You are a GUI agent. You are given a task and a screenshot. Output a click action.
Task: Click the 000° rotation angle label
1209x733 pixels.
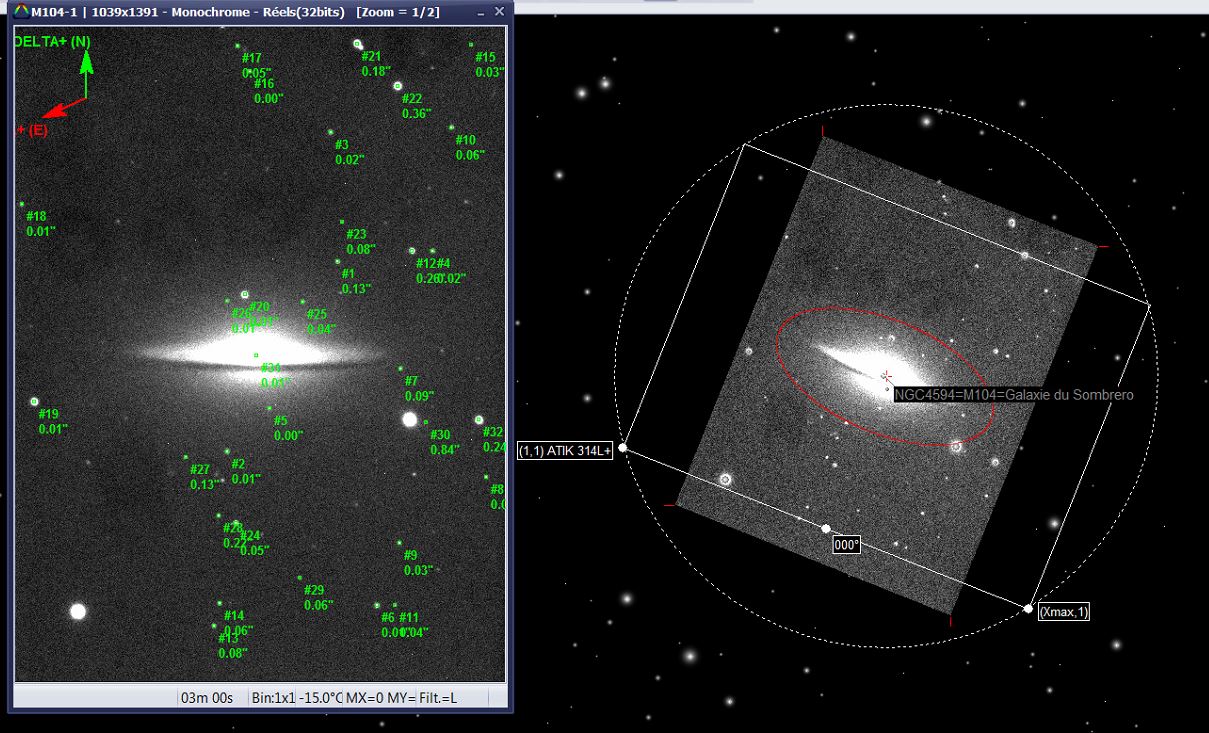tap(847, 545)
